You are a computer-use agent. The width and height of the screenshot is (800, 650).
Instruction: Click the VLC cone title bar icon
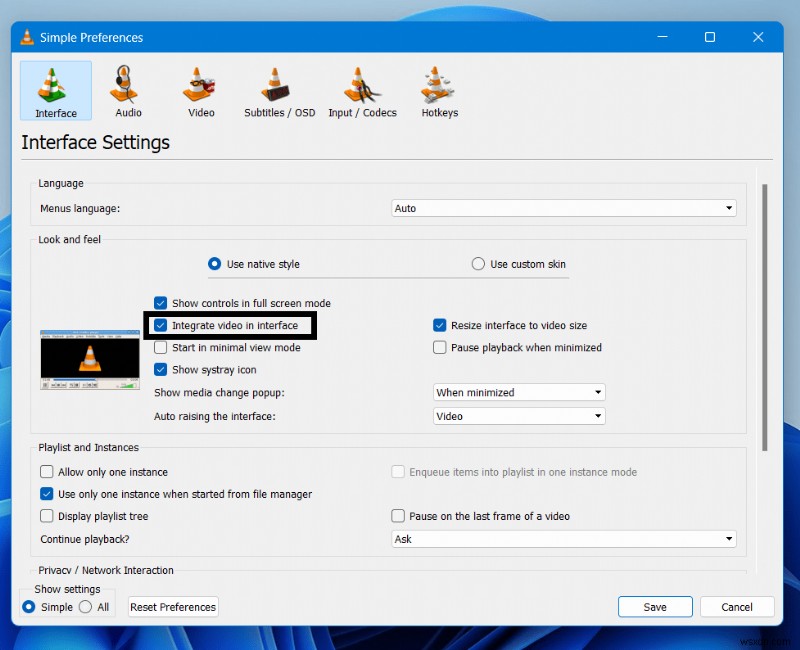coord(25,37)
